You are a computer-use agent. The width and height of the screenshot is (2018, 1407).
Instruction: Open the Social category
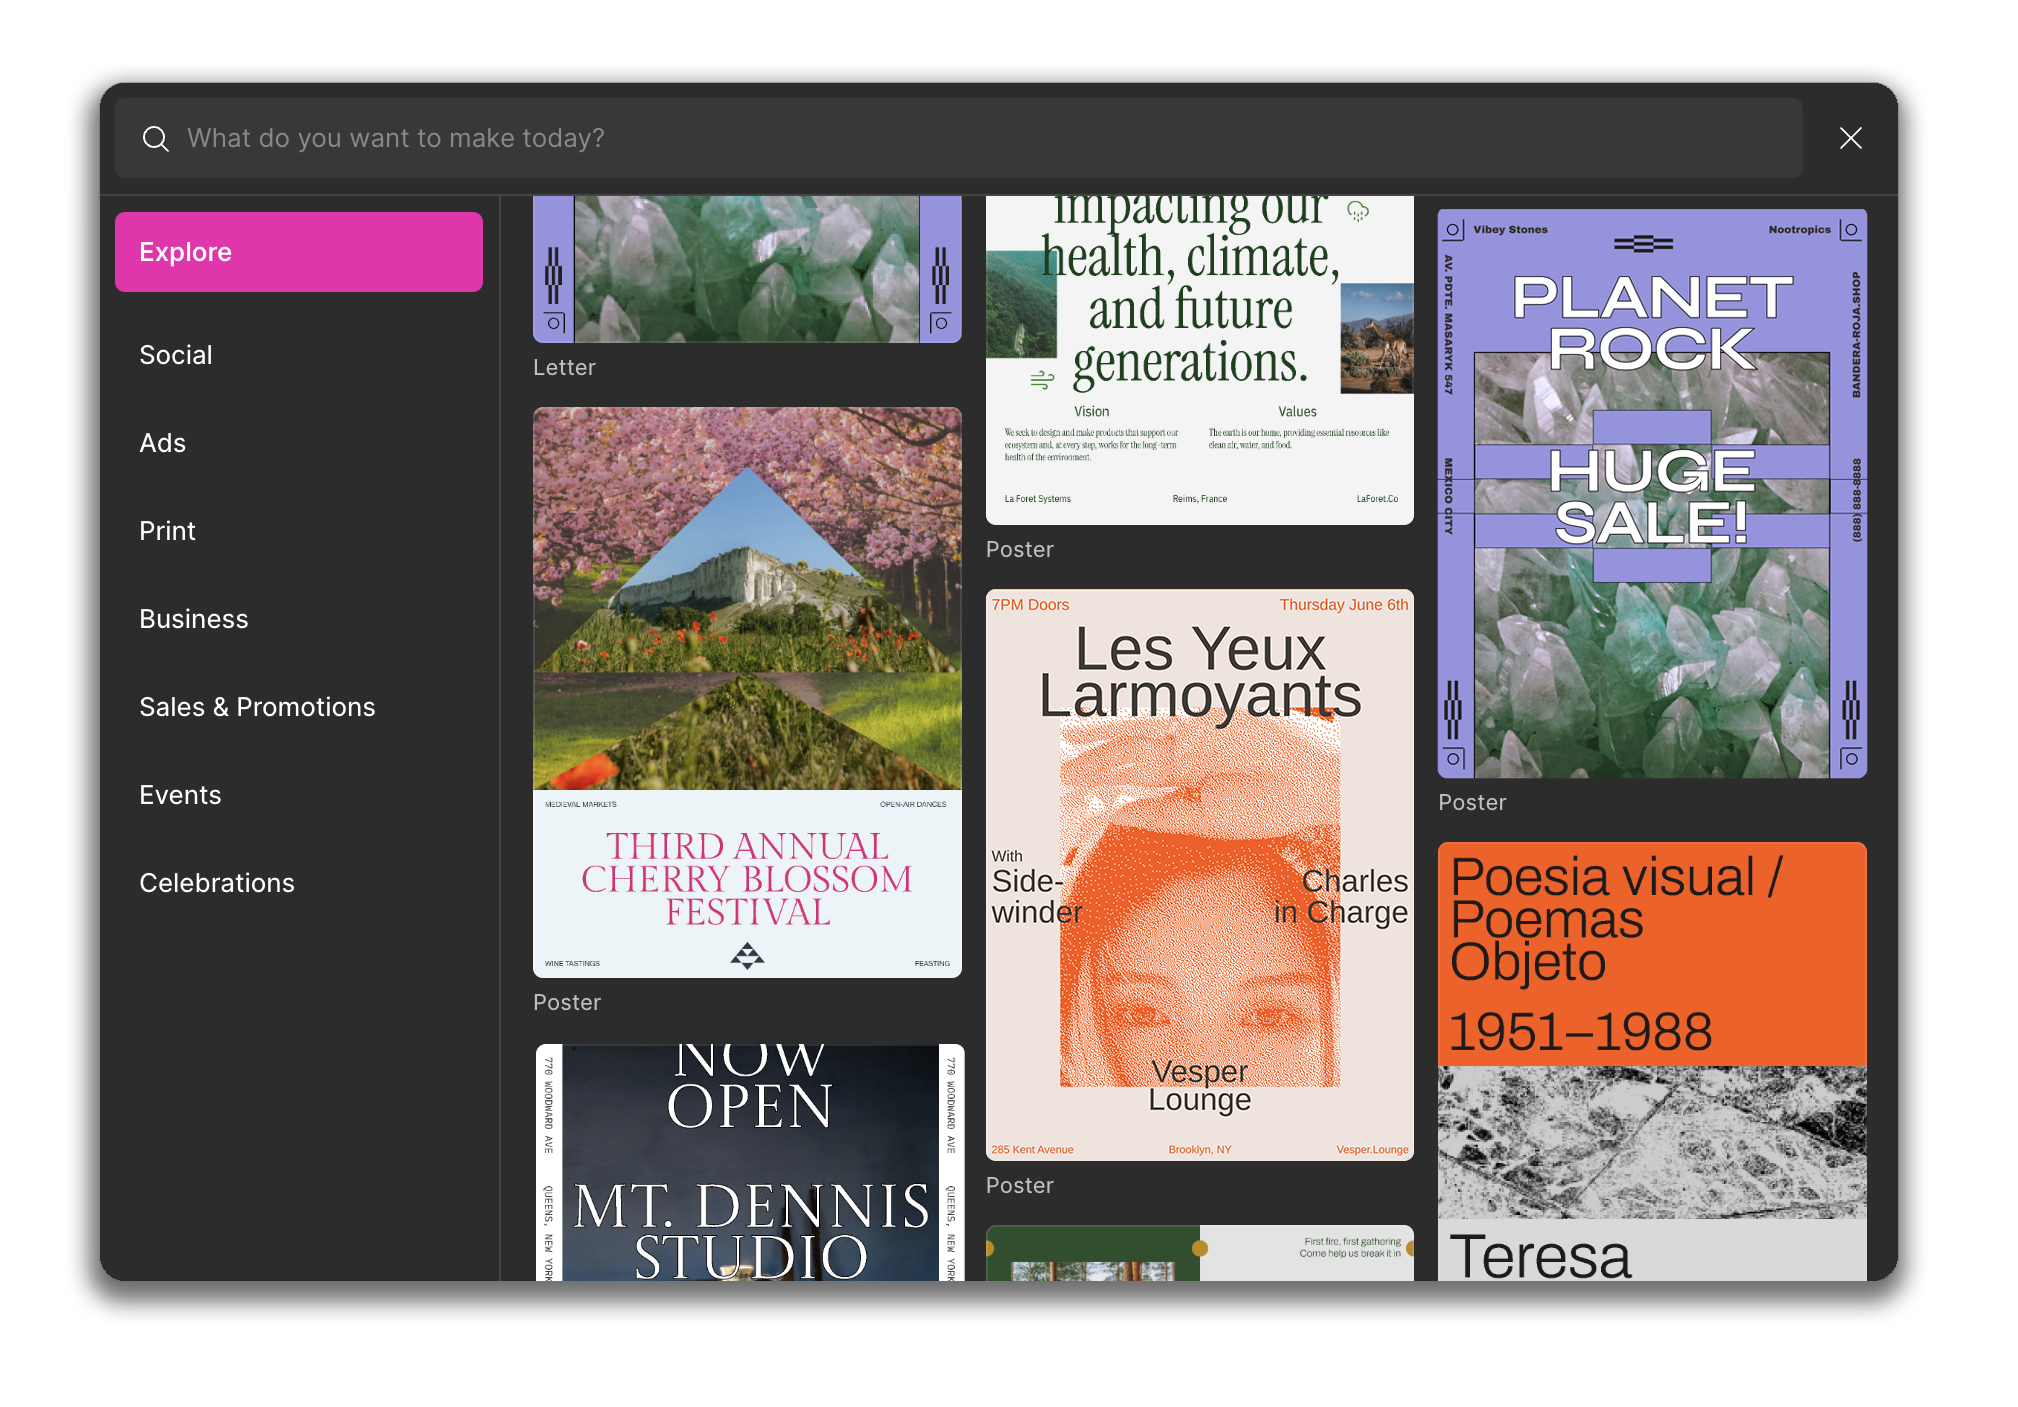(x=176, y=355)
